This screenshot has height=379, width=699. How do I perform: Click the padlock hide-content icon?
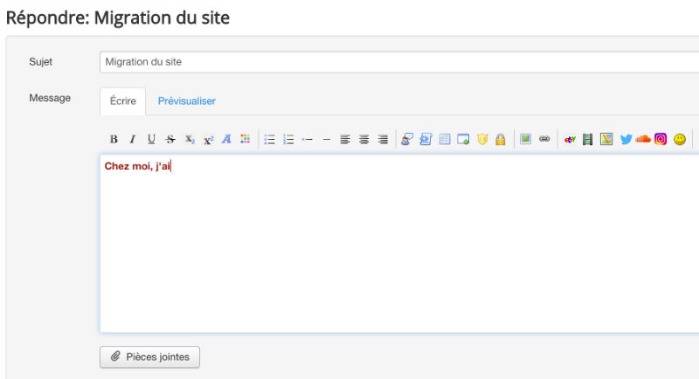pyautogui.click(x=500, y=139)
